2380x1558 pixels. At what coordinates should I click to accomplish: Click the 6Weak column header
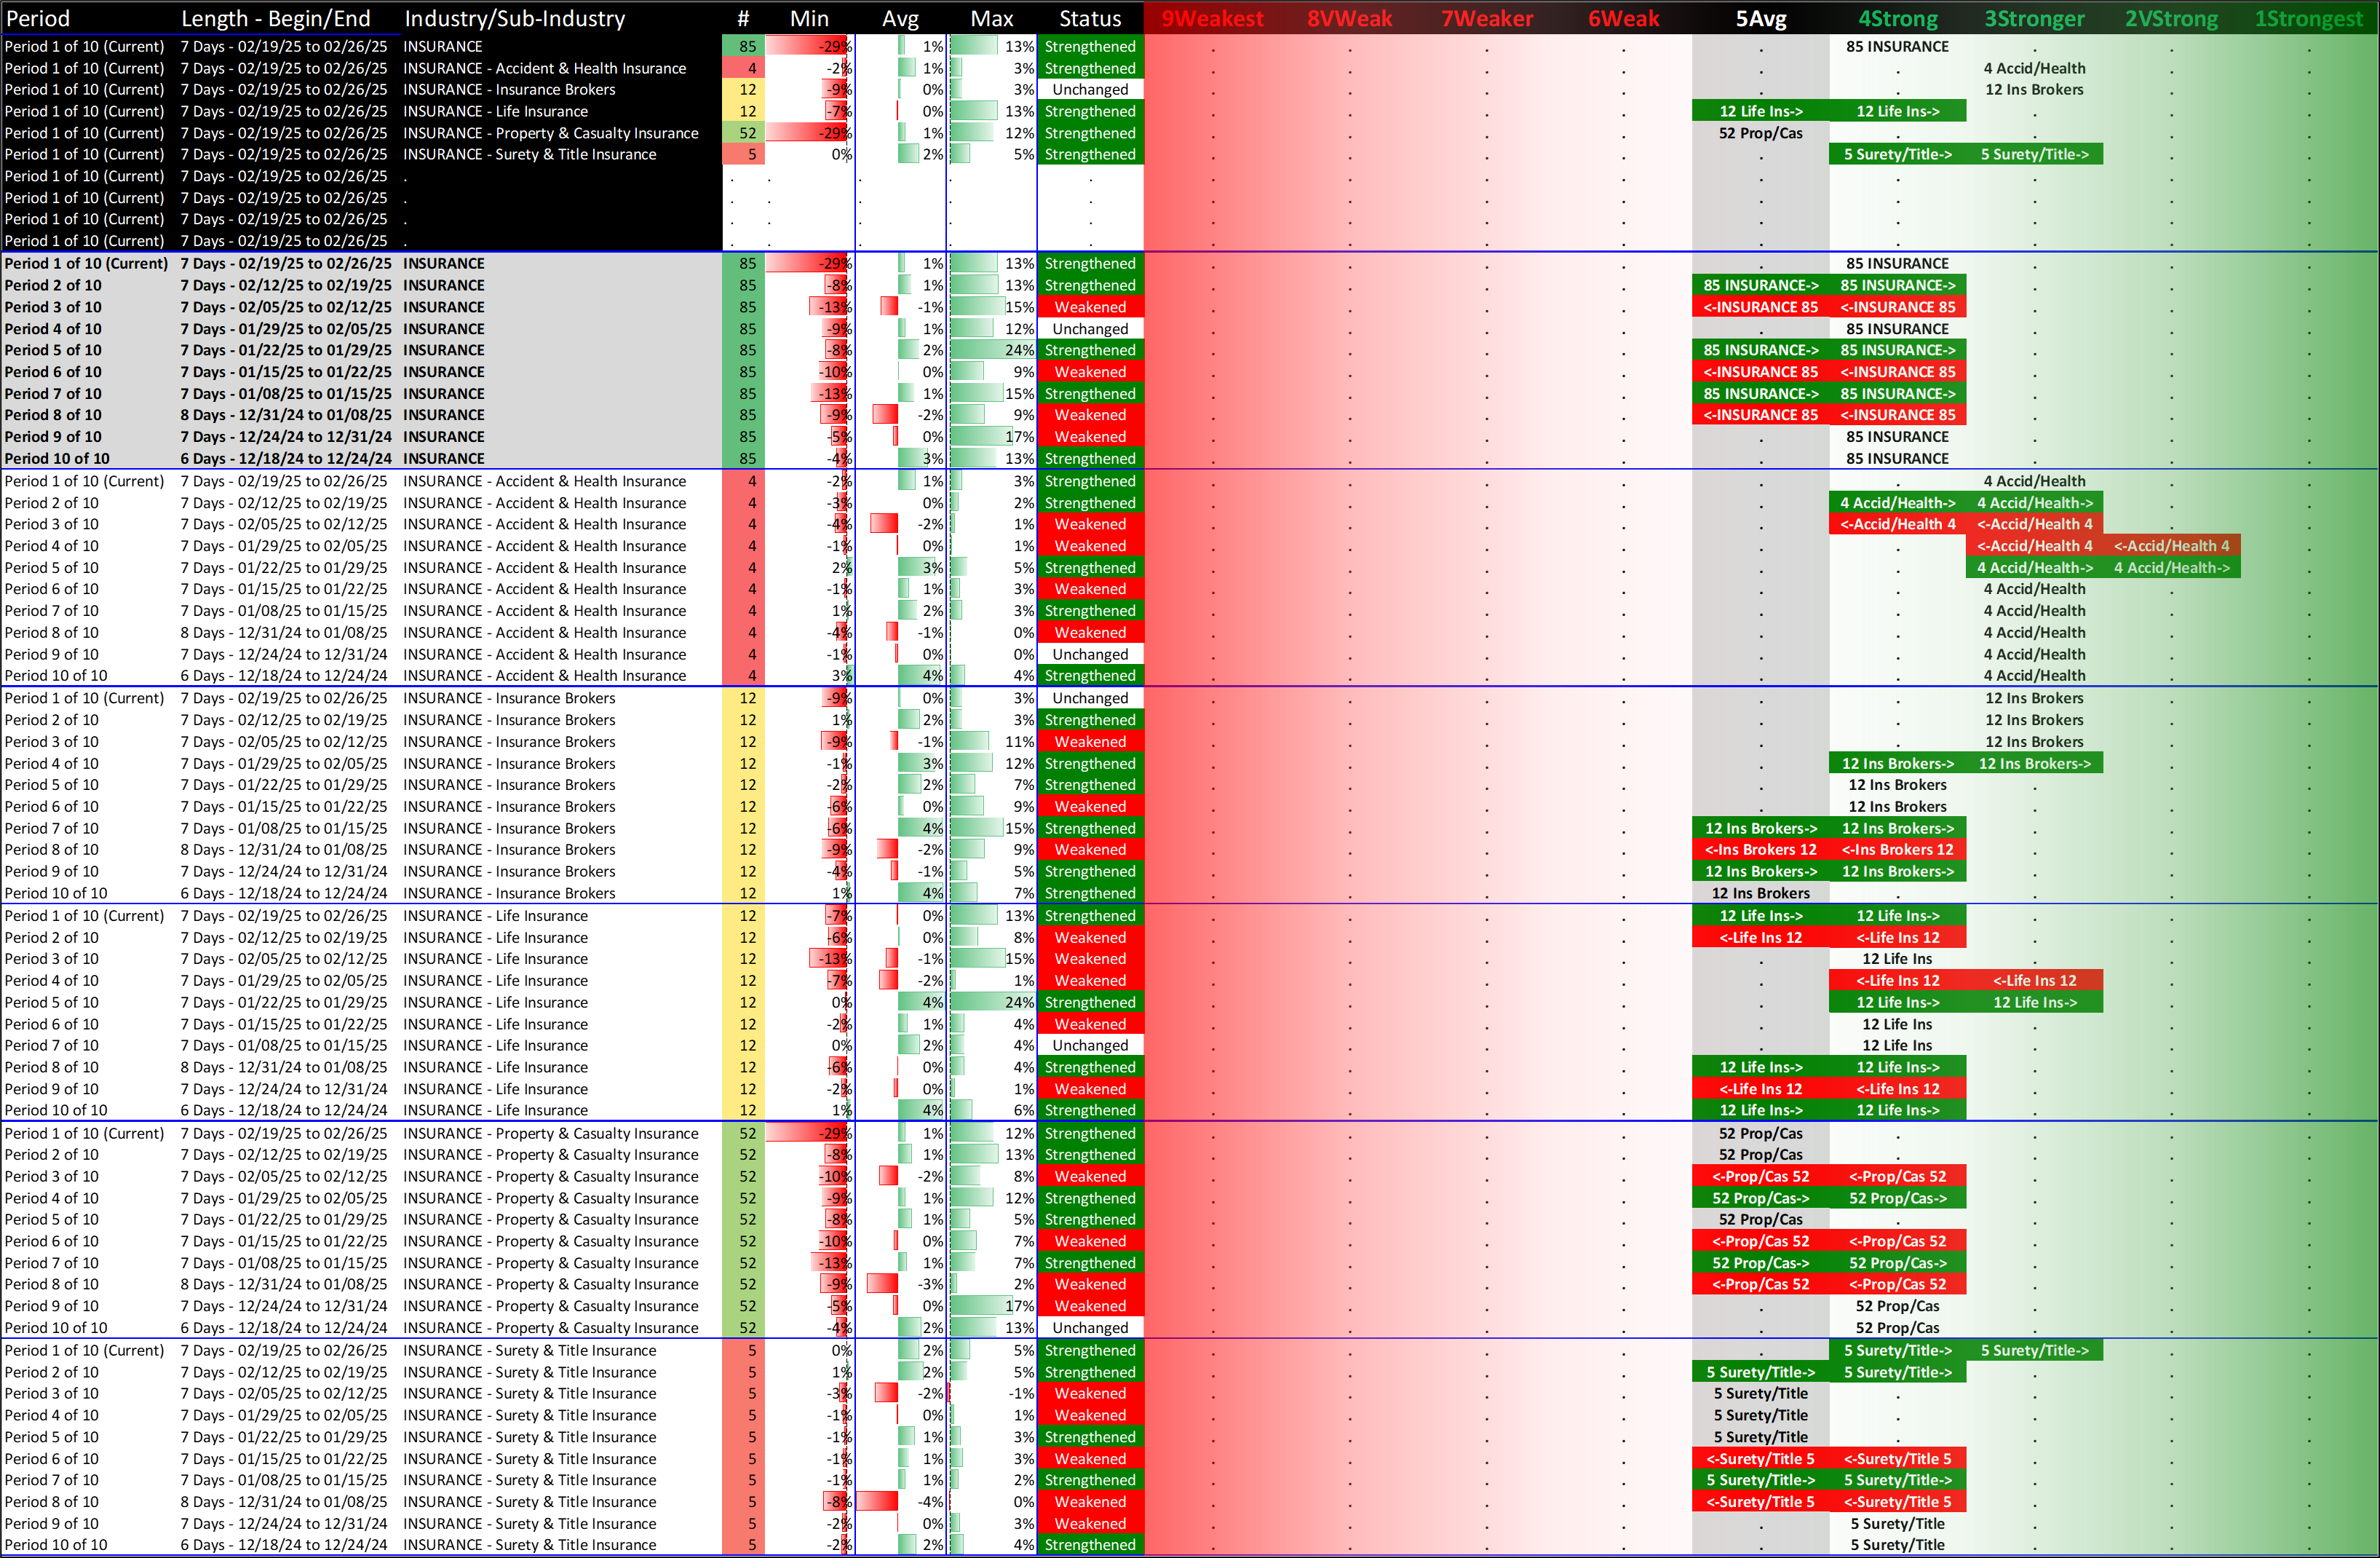1623,18
